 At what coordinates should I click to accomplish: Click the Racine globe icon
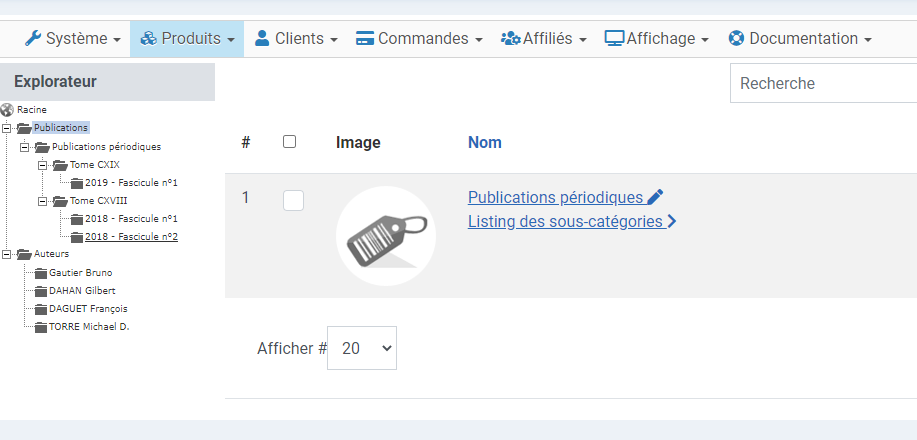[x=7, y=110]
